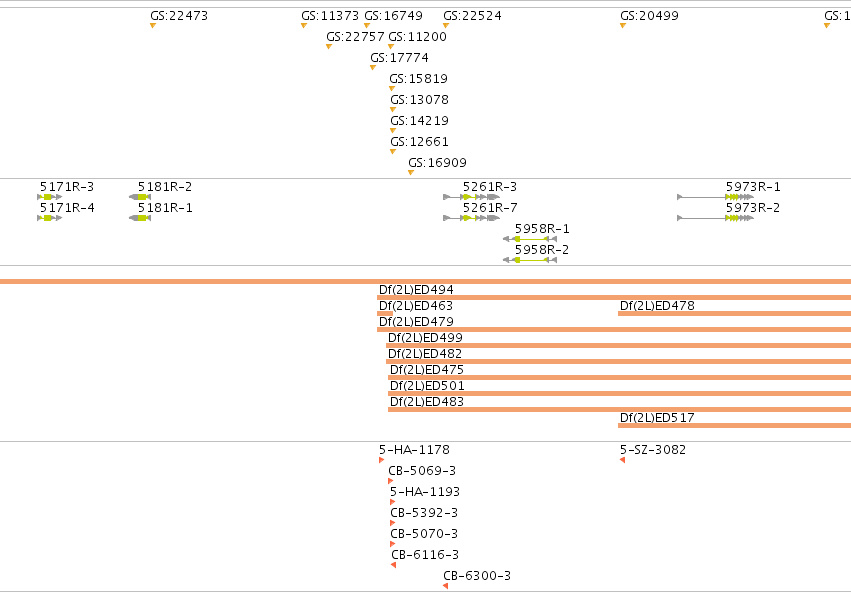Click the red triangle marker under 5-SZ-3082

[623, 460]
